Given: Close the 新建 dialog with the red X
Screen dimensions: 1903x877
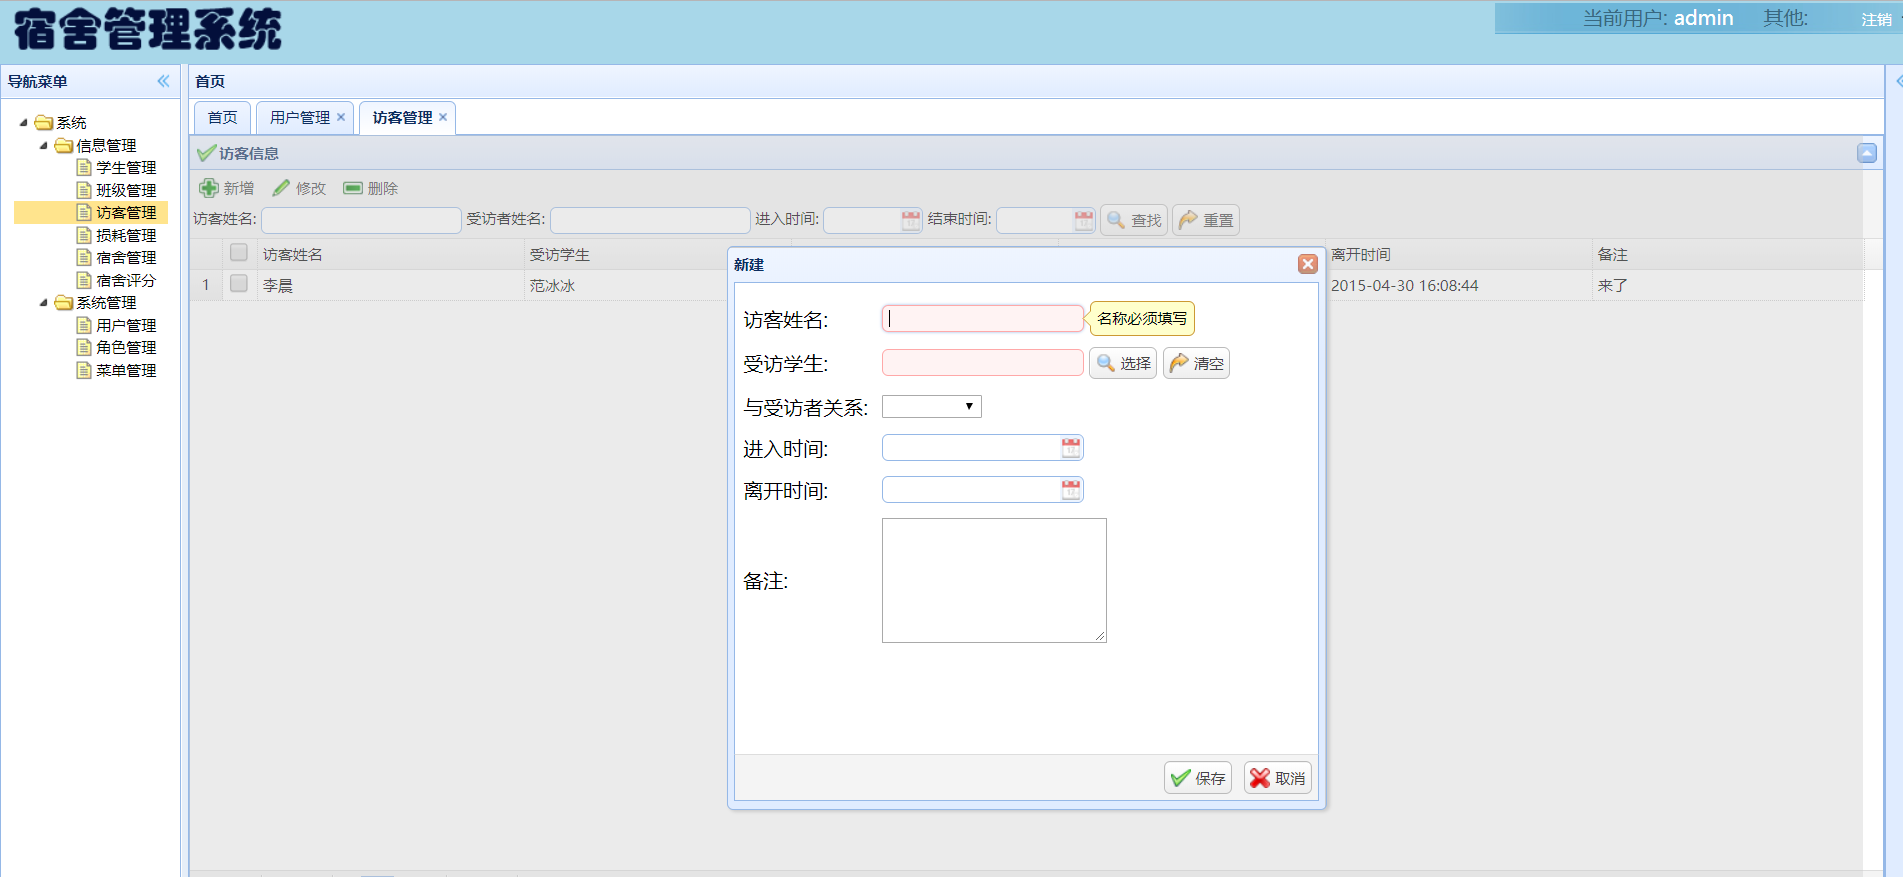Looking at the screenshot, I should click(1307, 264).
